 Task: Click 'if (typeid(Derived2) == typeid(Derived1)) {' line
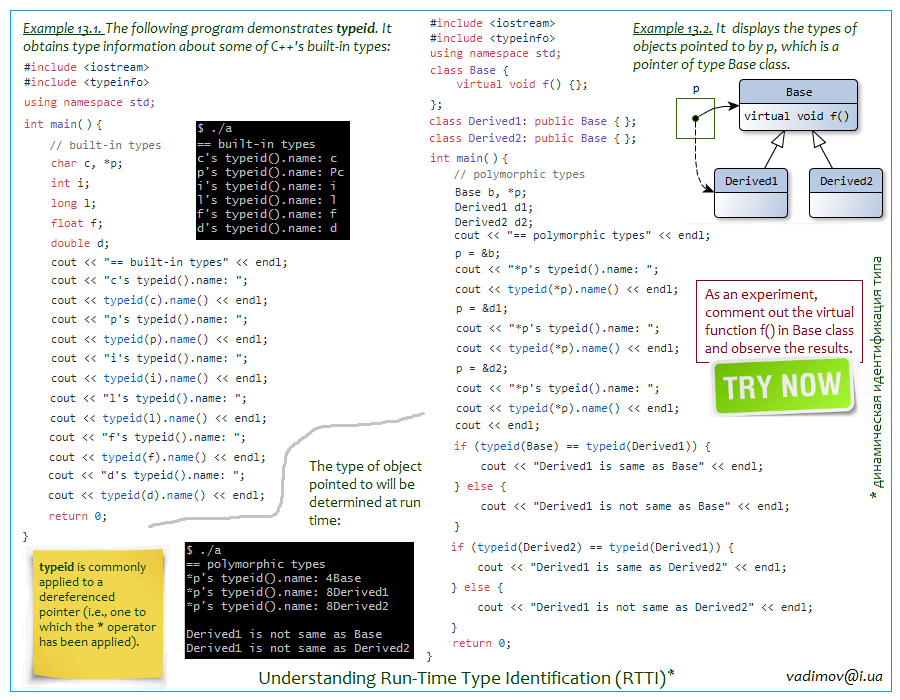[x=592, y=547]
